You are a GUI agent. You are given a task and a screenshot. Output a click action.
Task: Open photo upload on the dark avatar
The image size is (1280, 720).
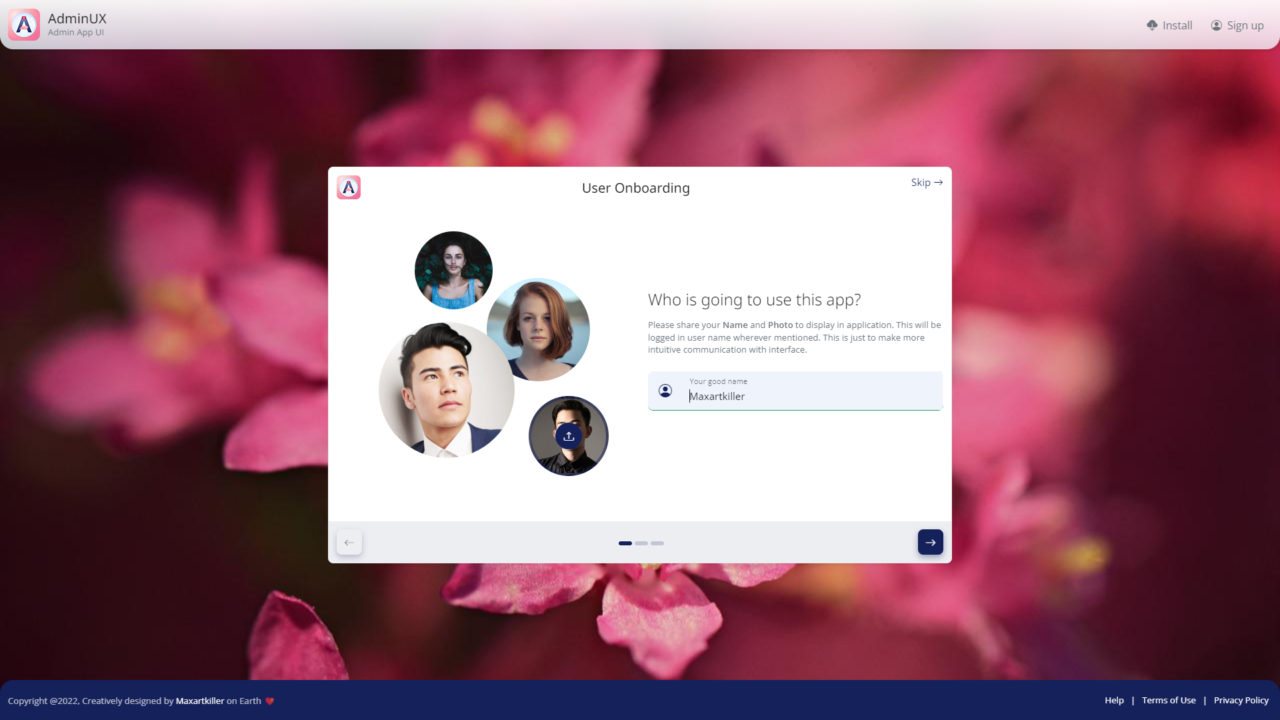click(x=568, y=436)
